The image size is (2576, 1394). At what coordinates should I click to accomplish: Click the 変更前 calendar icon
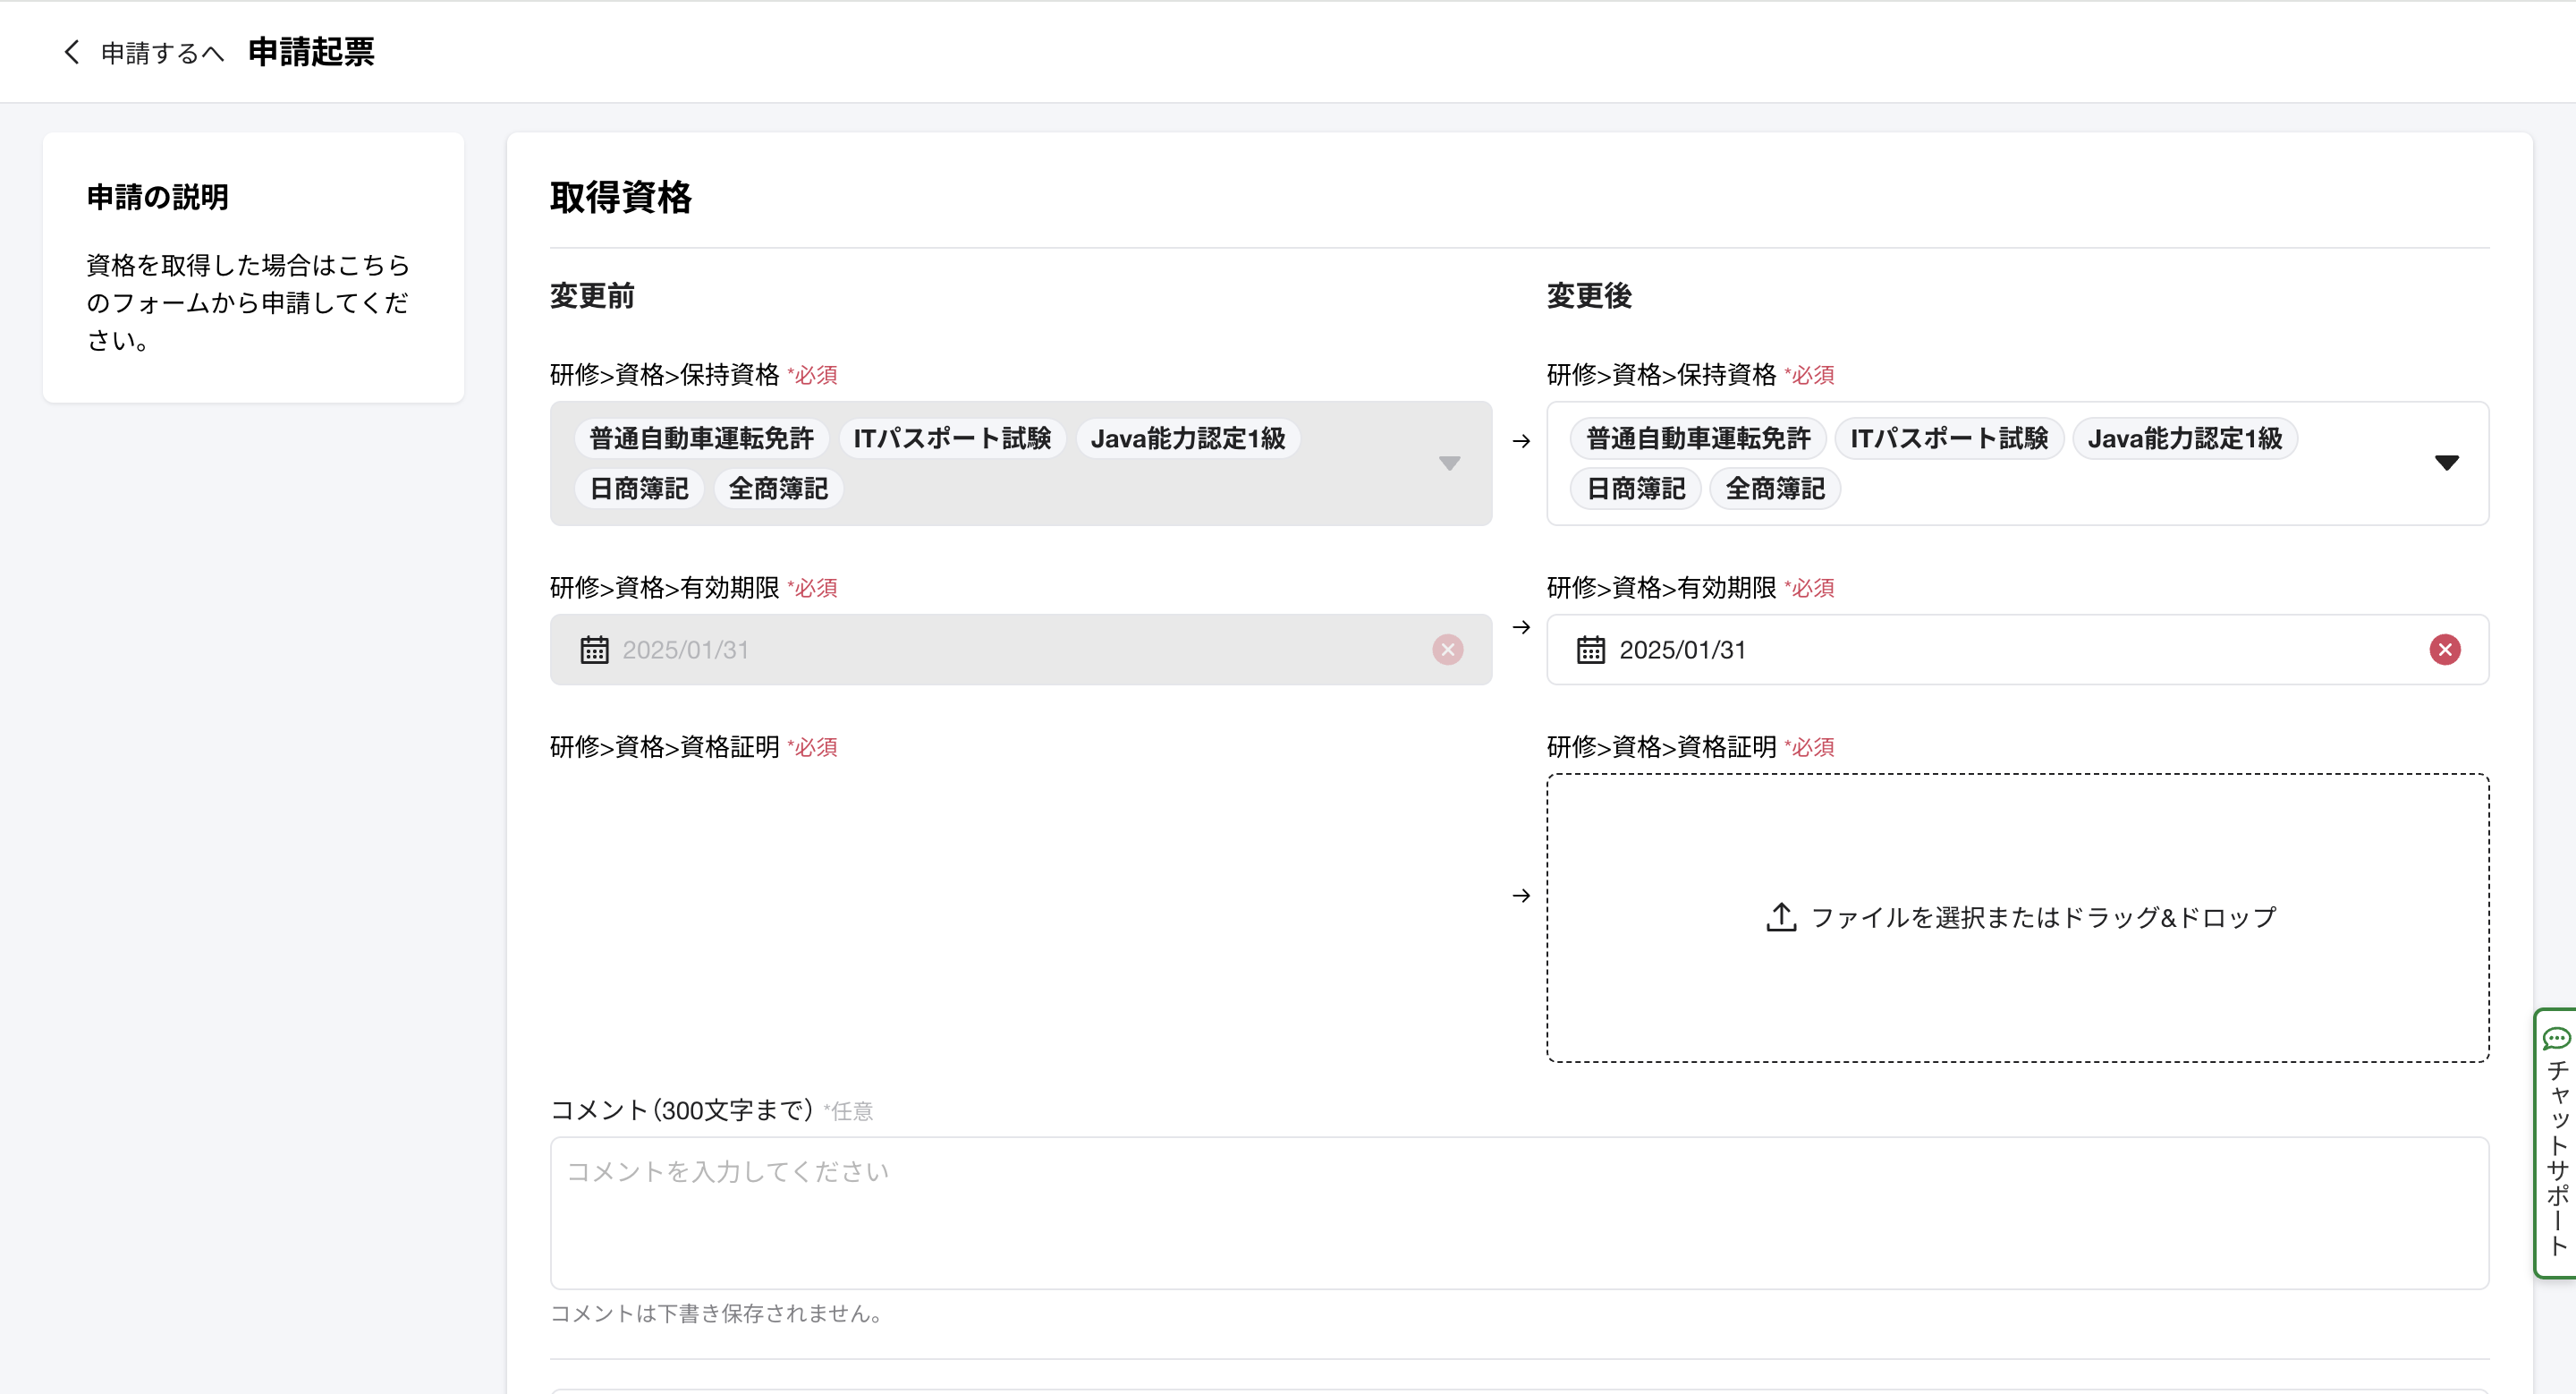(594, 650)
